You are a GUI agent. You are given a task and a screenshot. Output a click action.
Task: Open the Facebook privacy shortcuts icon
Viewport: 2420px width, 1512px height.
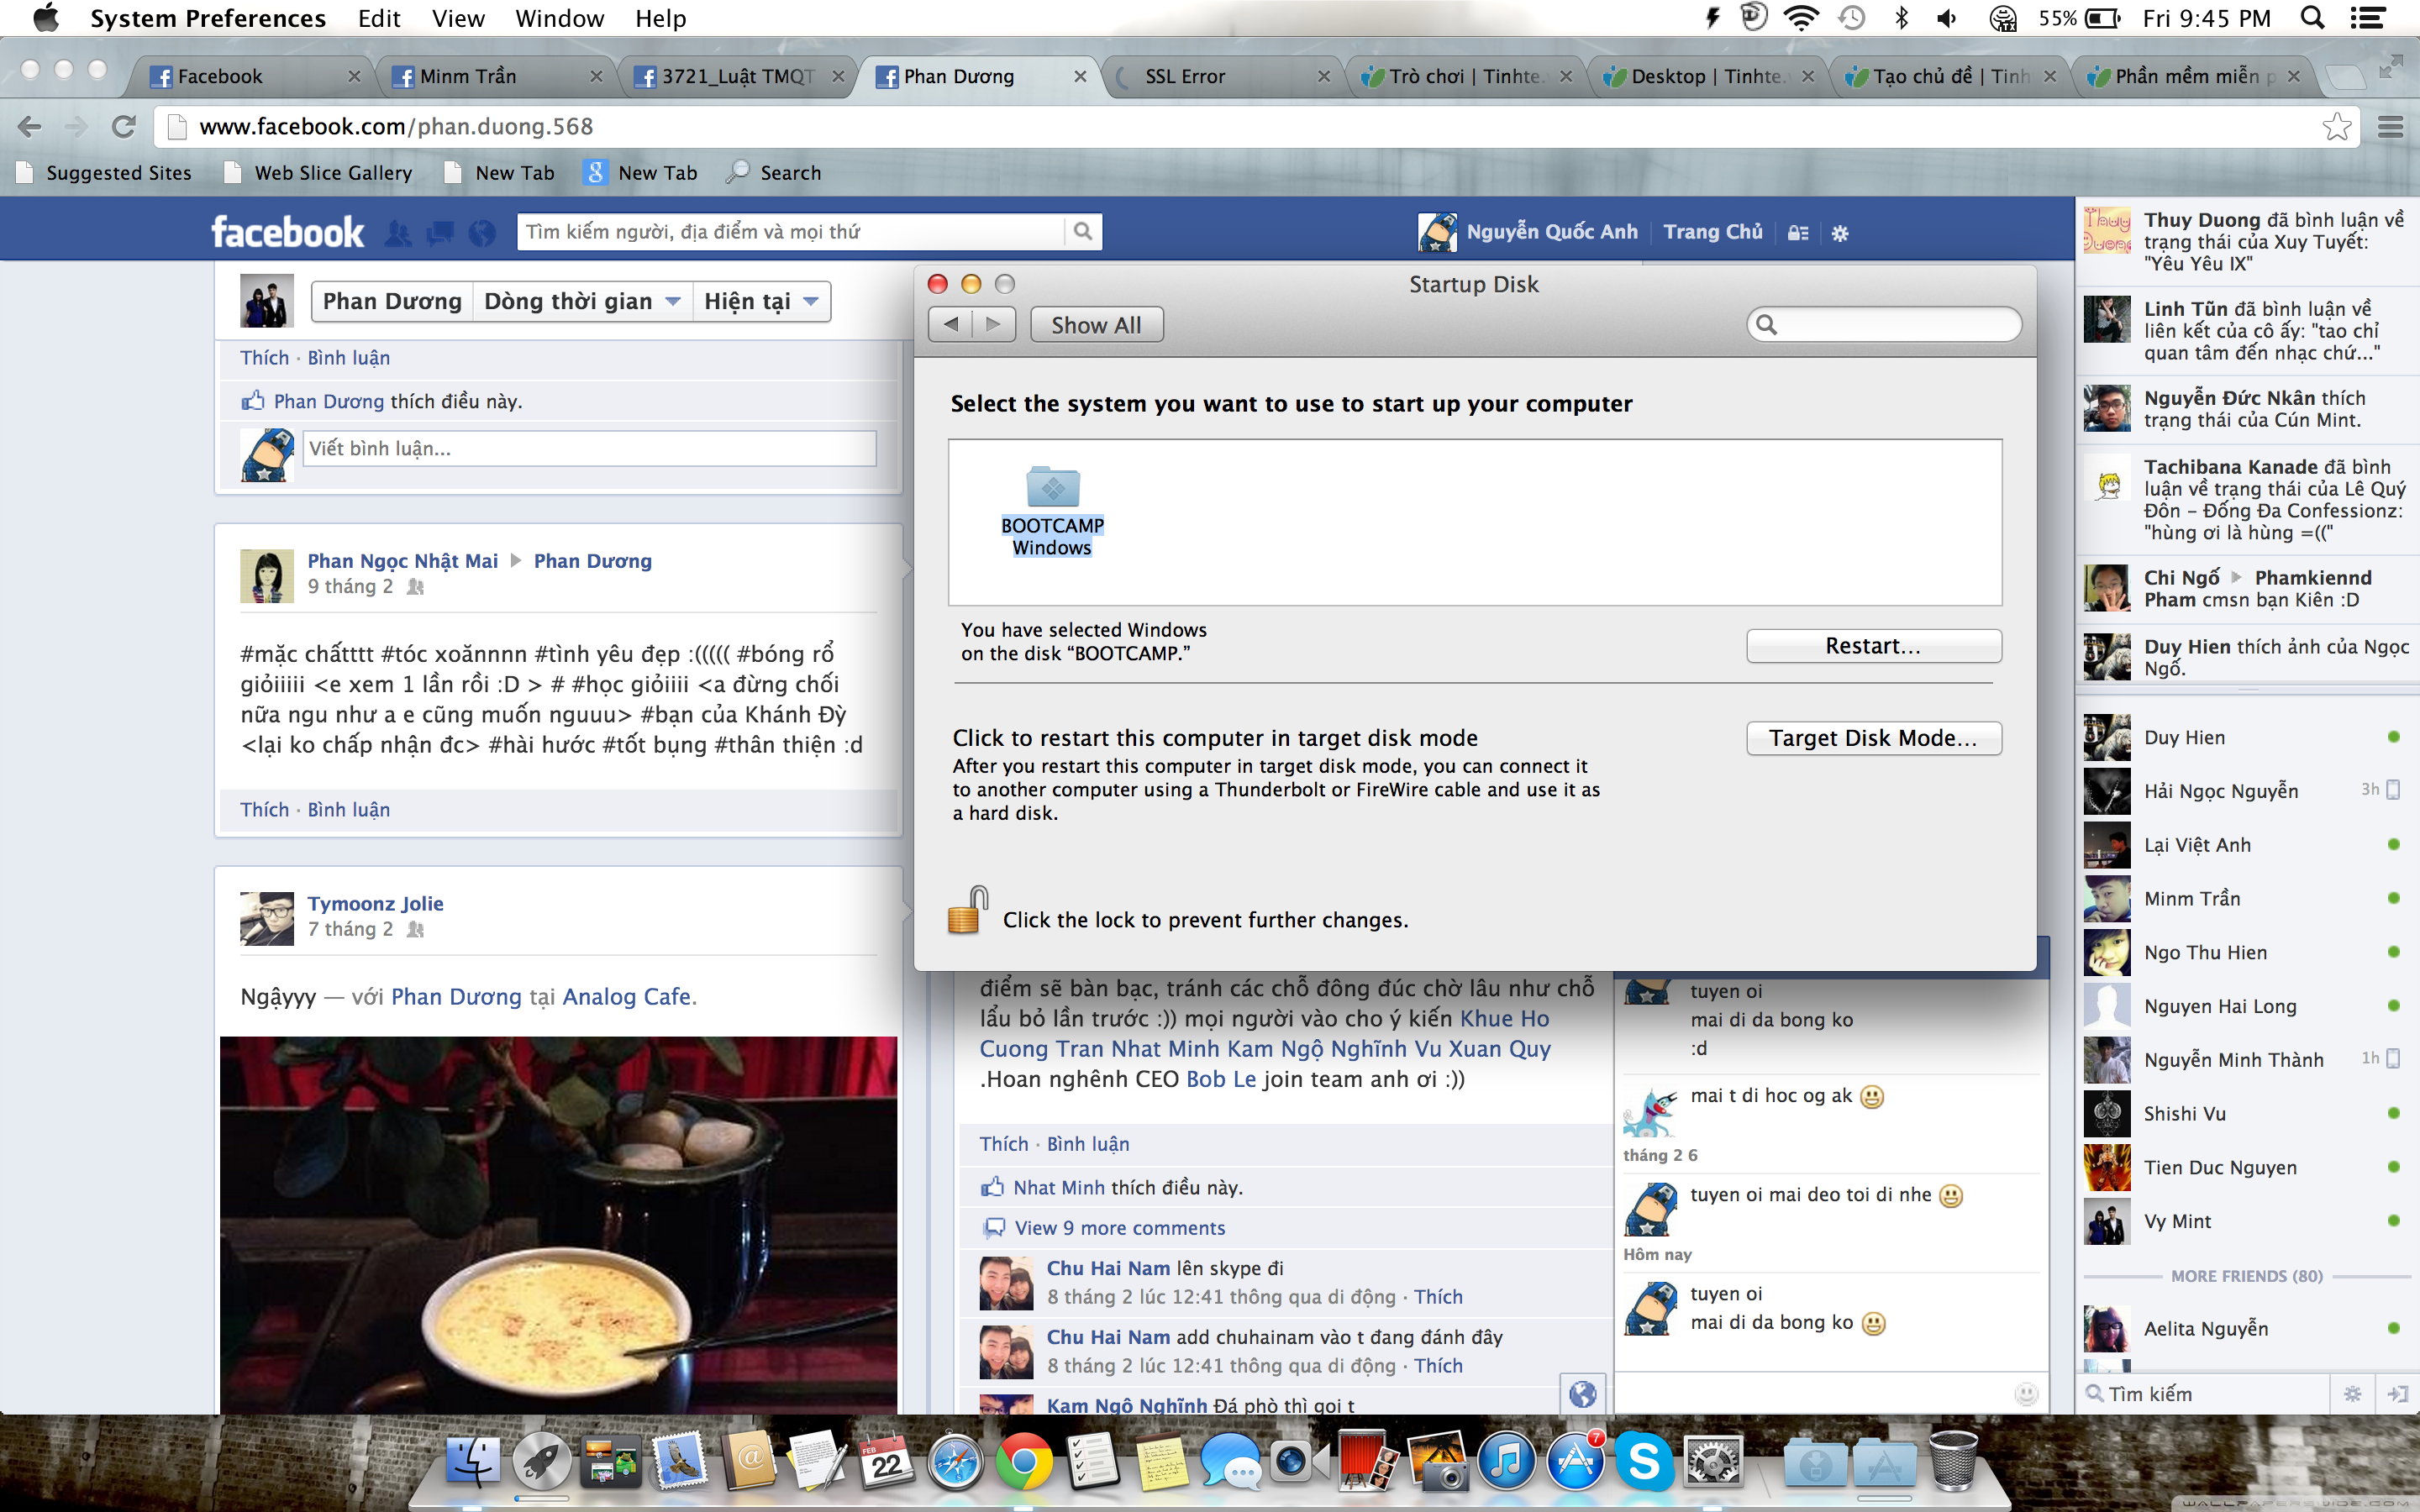coord(1798,234)
